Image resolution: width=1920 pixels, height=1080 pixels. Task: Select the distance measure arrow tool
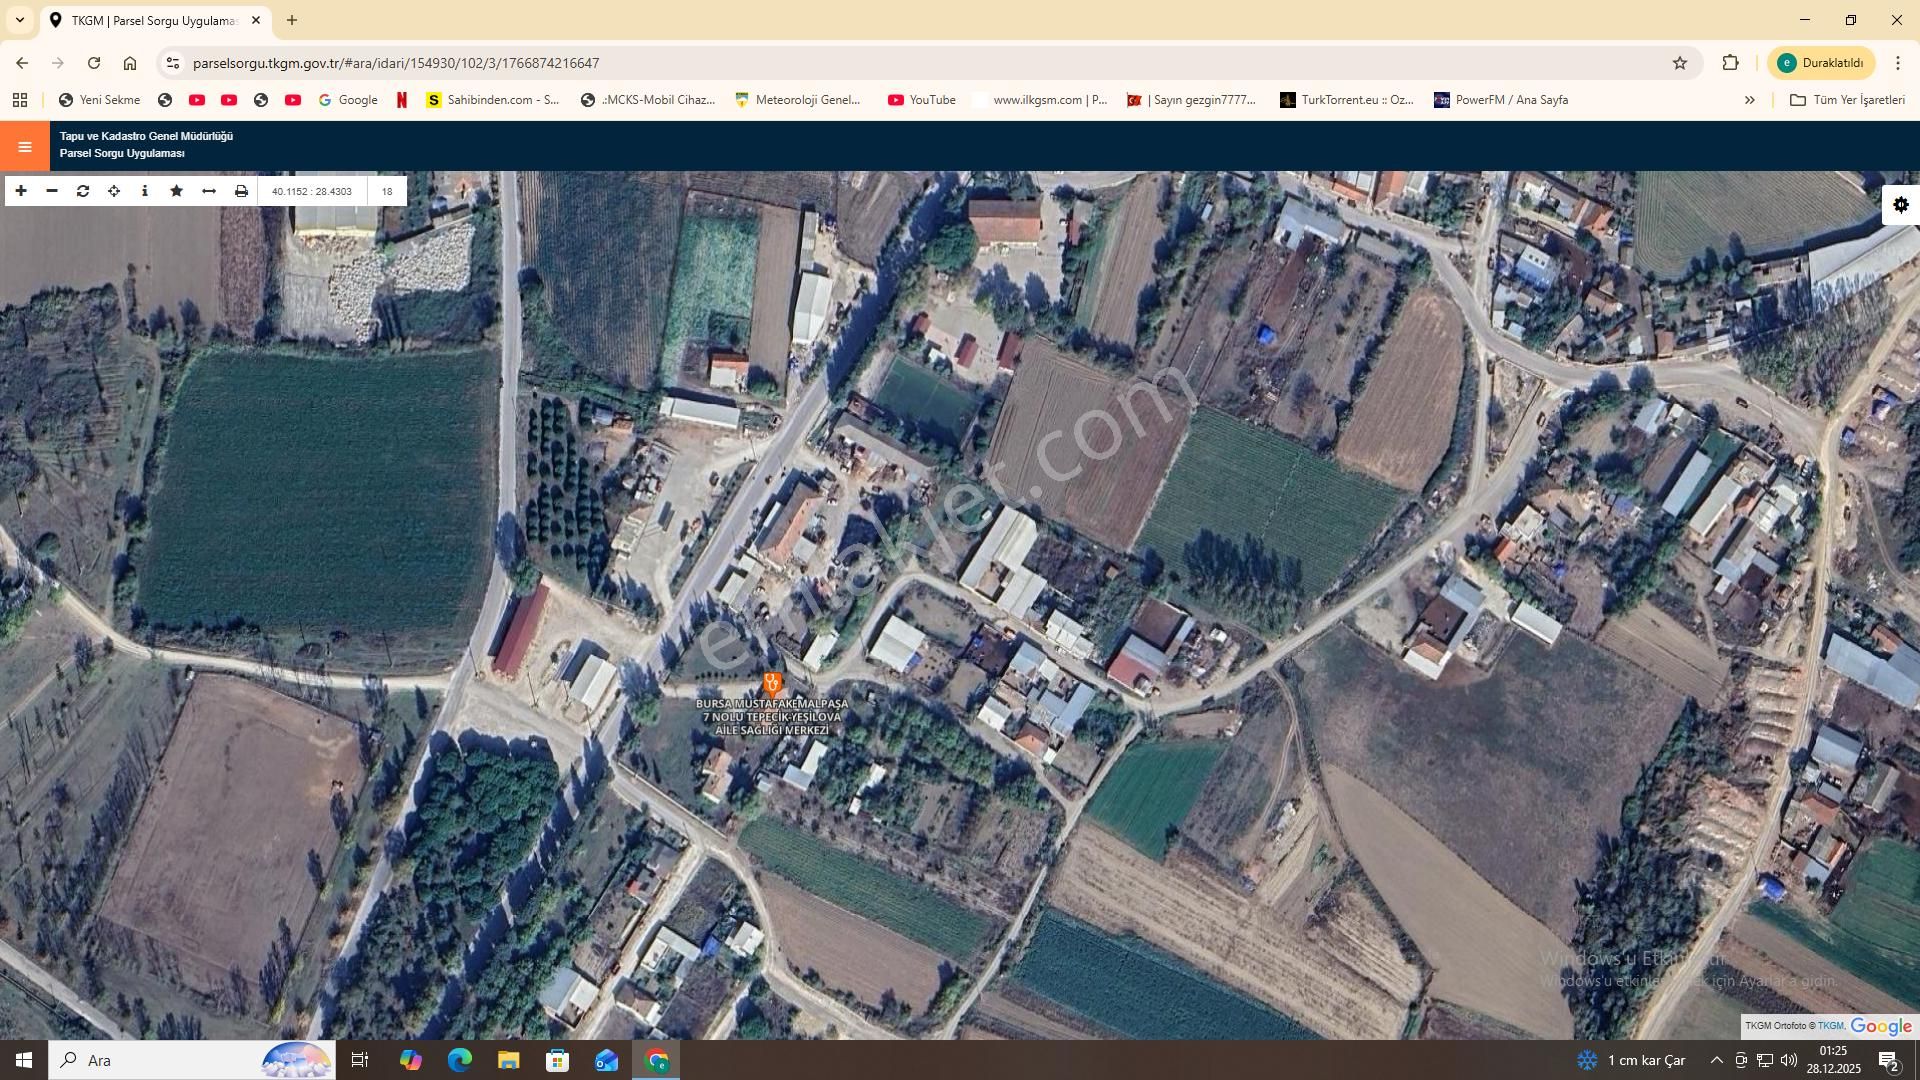[209, 191]
